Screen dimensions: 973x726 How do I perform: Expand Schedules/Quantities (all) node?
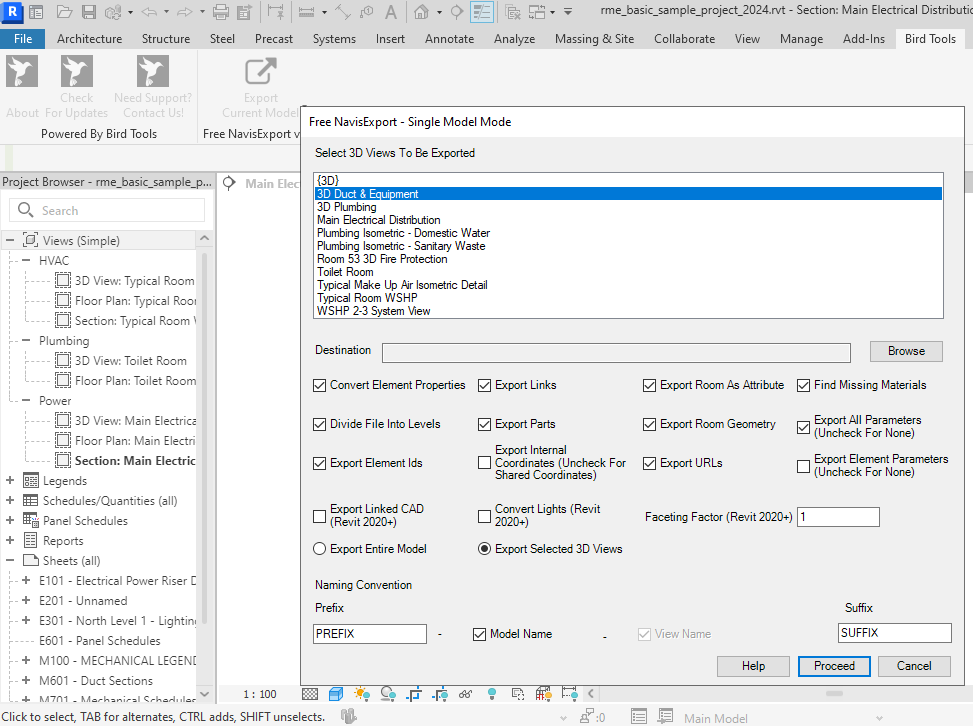(x=10, y=501)
